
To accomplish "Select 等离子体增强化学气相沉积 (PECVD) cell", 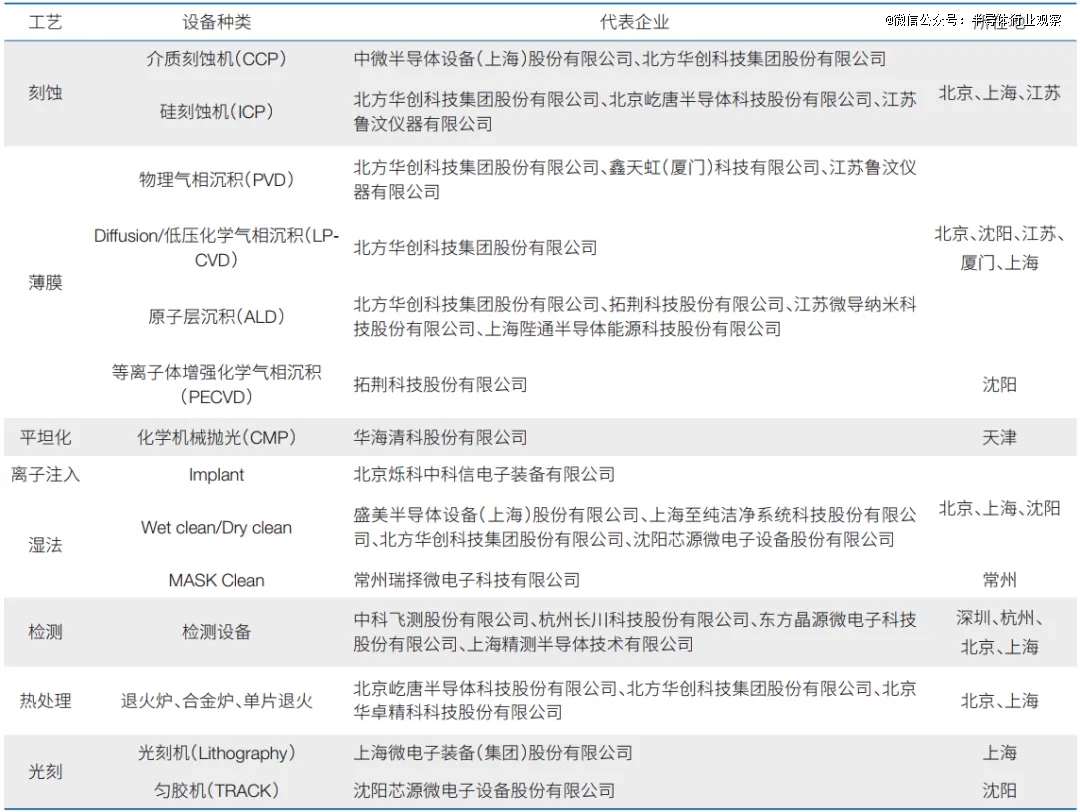I will point(216,384).
